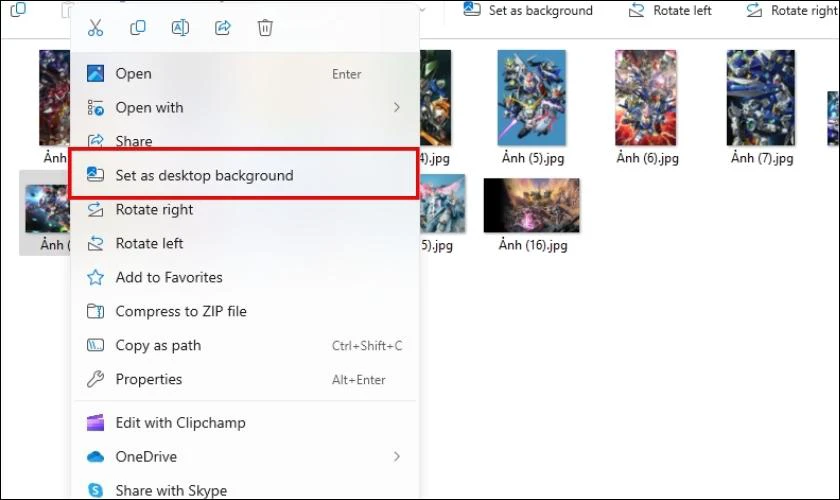Click the Ảnh (16).jpg file name
The image size is (840, 500).
pyautogui.click(x=533, y=245)
